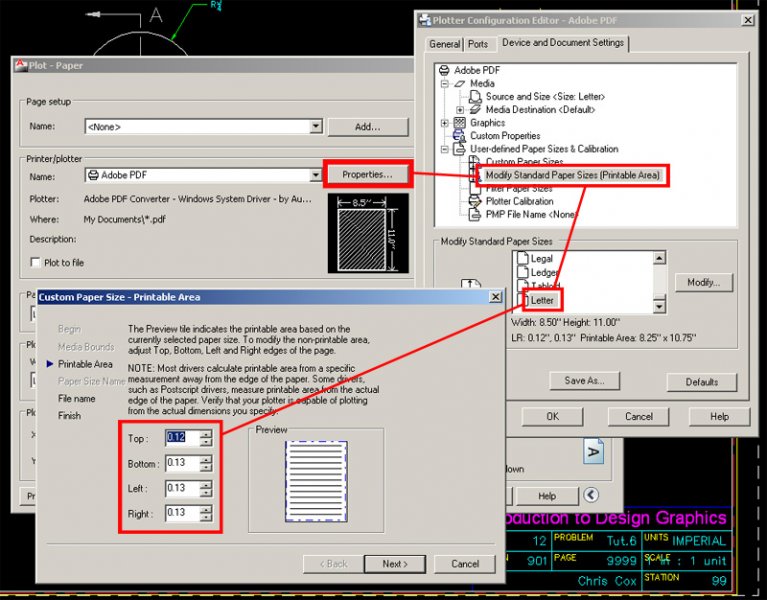Click the Left margin input field
Viewport: 767px width, 600px height.
[x=182, y=488]
